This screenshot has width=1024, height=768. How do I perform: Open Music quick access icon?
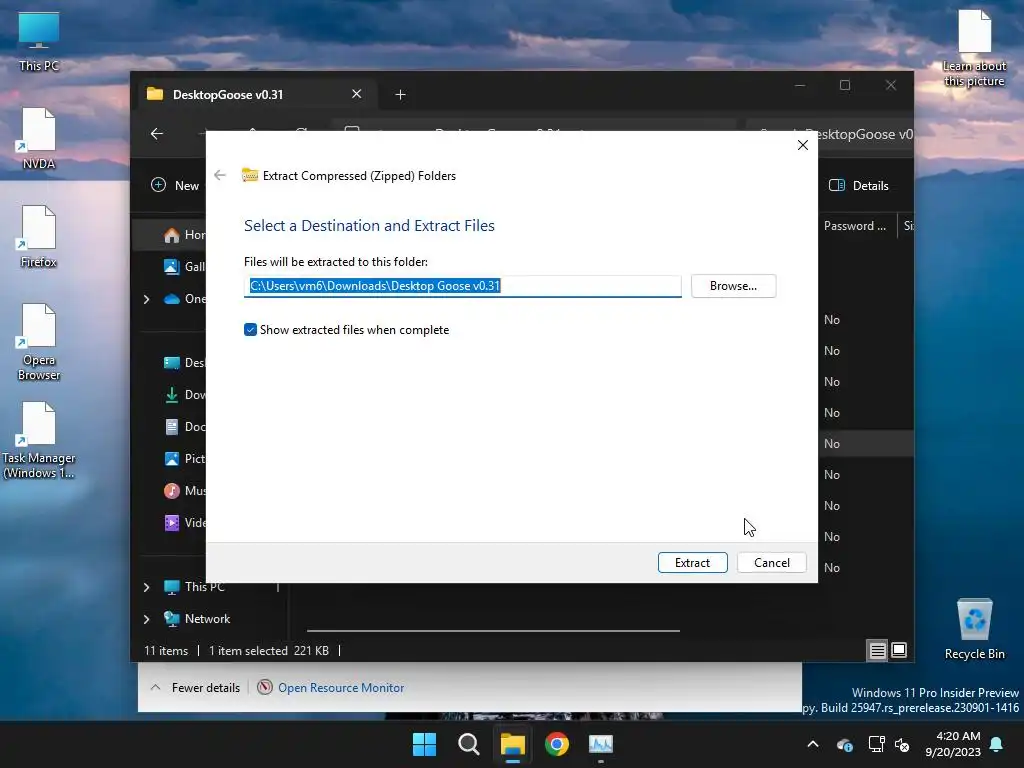click(x=172, y=490)
